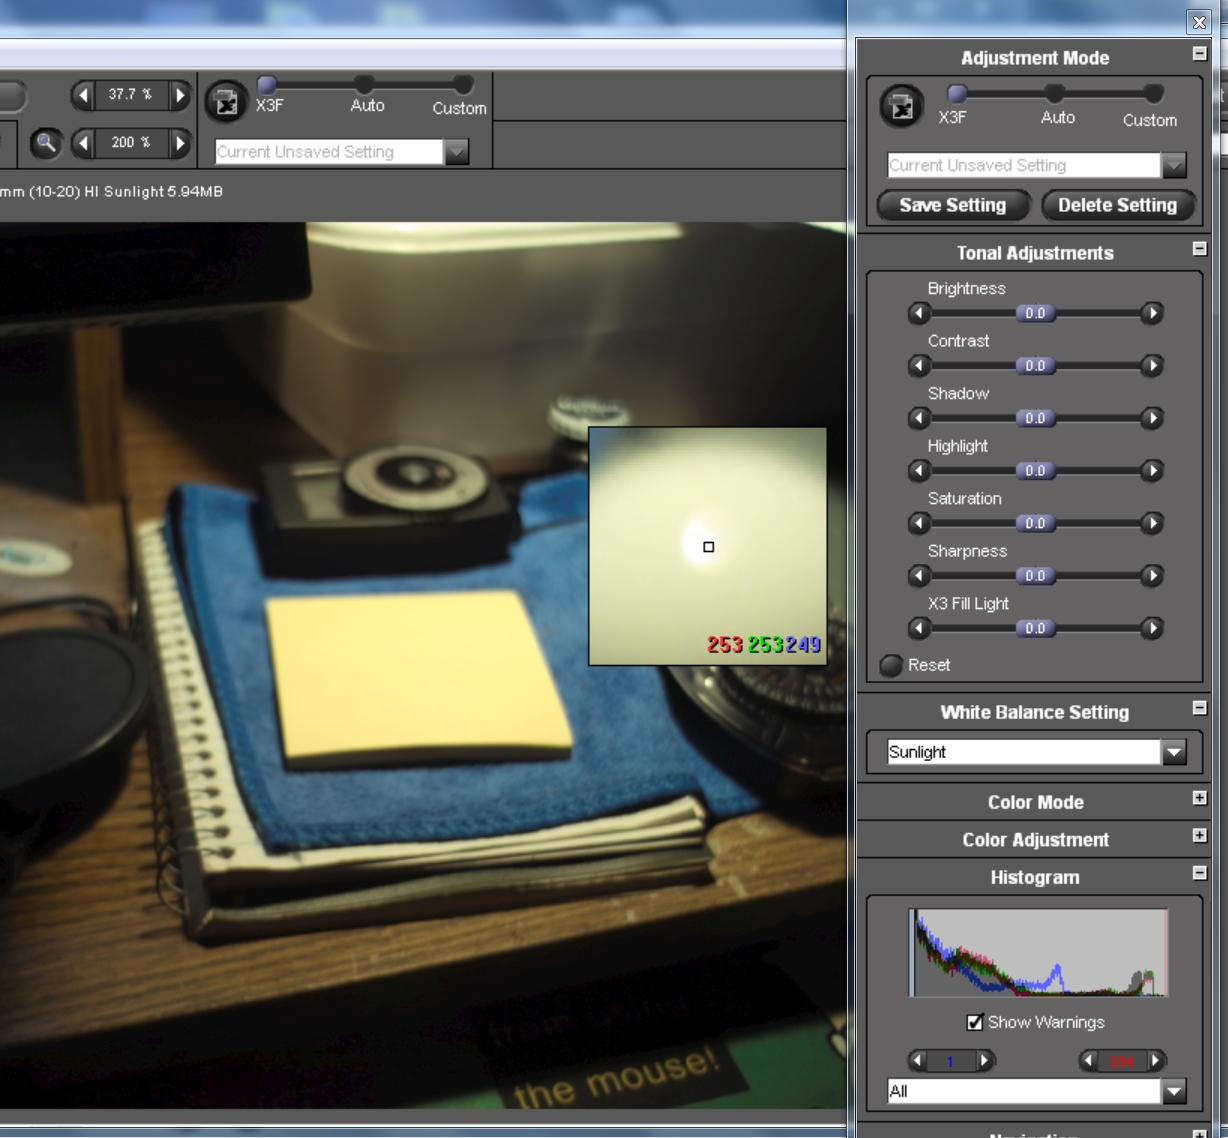Select Auto mode in the main toolbar

tap(364, 84)
